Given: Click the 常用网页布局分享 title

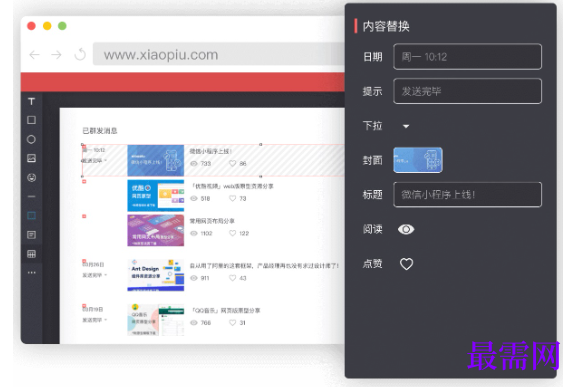Looking at the screenshot, I should (212, 221).
